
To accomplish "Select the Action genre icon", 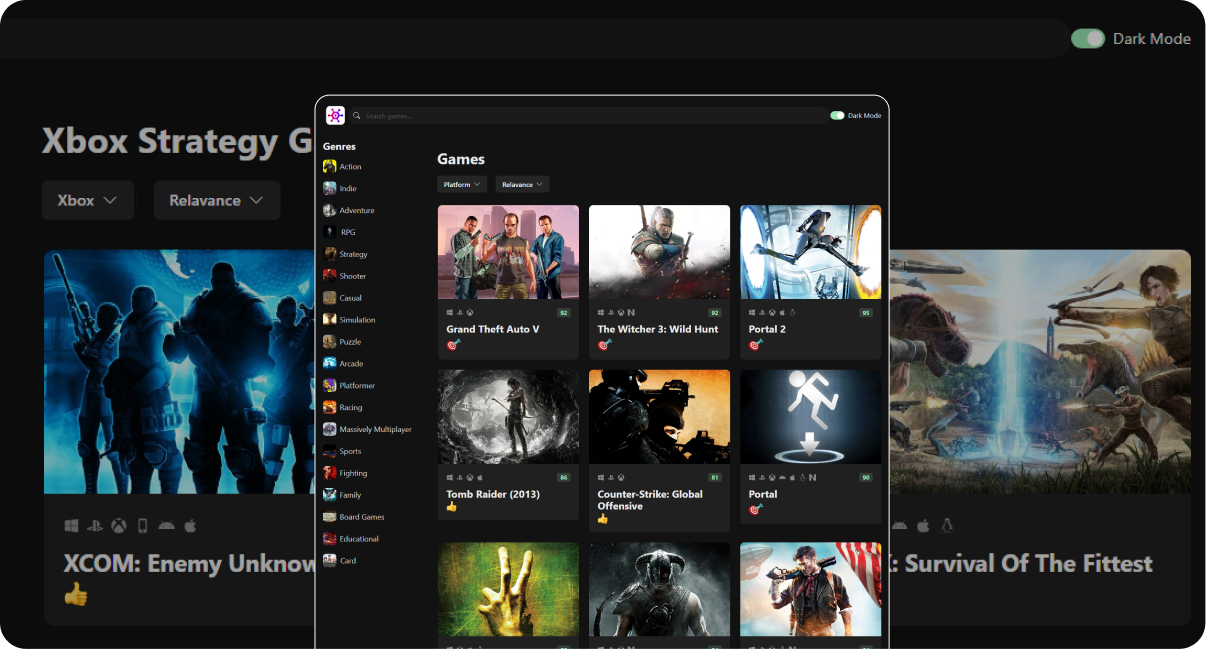I will 330,167.
